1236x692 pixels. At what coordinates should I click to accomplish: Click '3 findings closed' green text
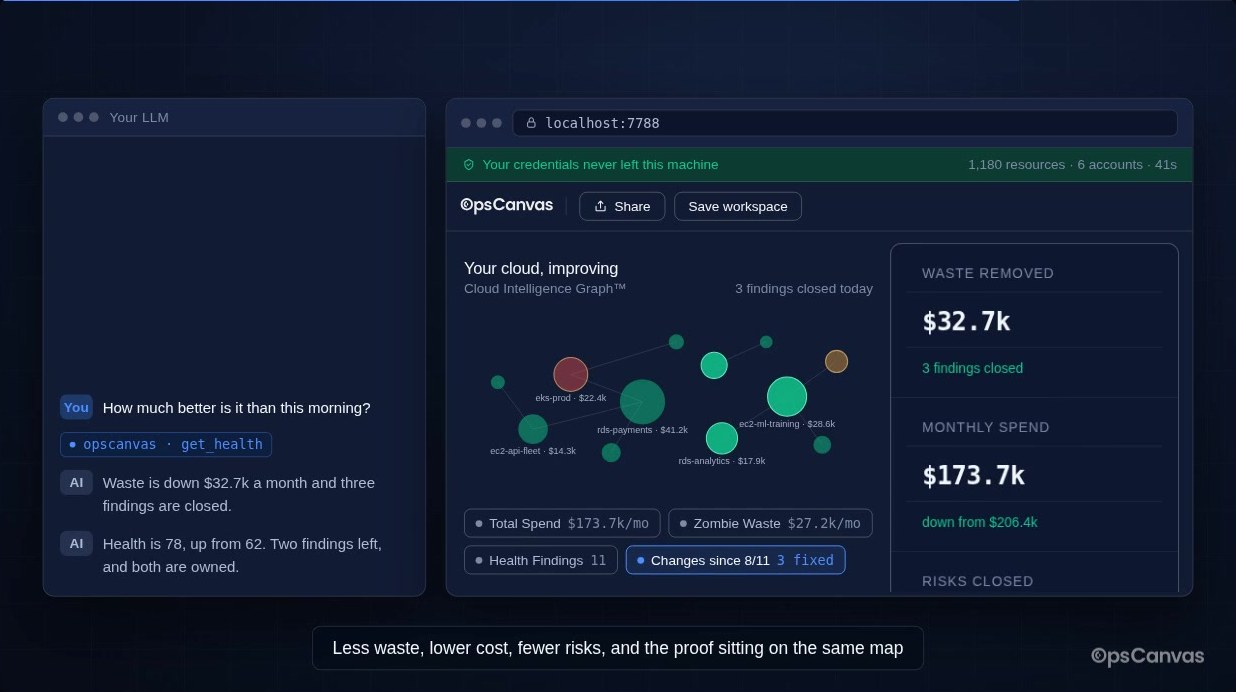coord(972,368)
